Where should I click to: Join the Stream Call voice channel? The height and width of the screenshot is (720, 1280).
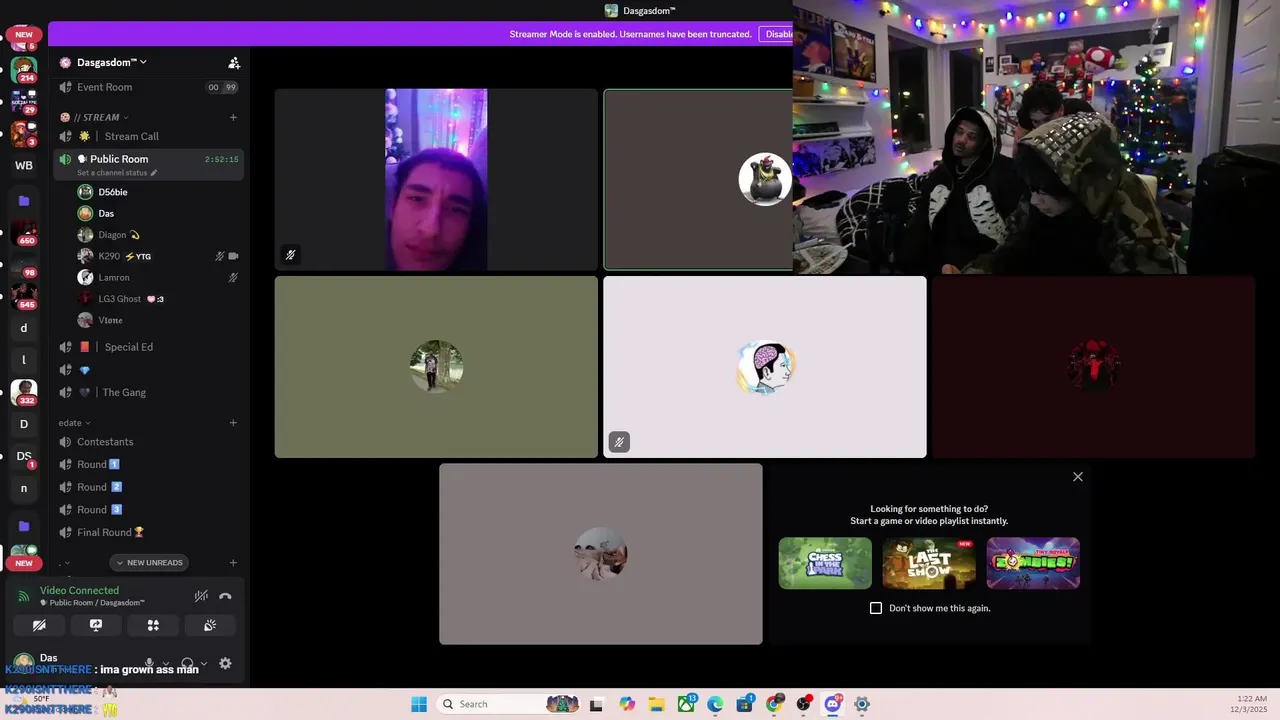click(148, 136)
